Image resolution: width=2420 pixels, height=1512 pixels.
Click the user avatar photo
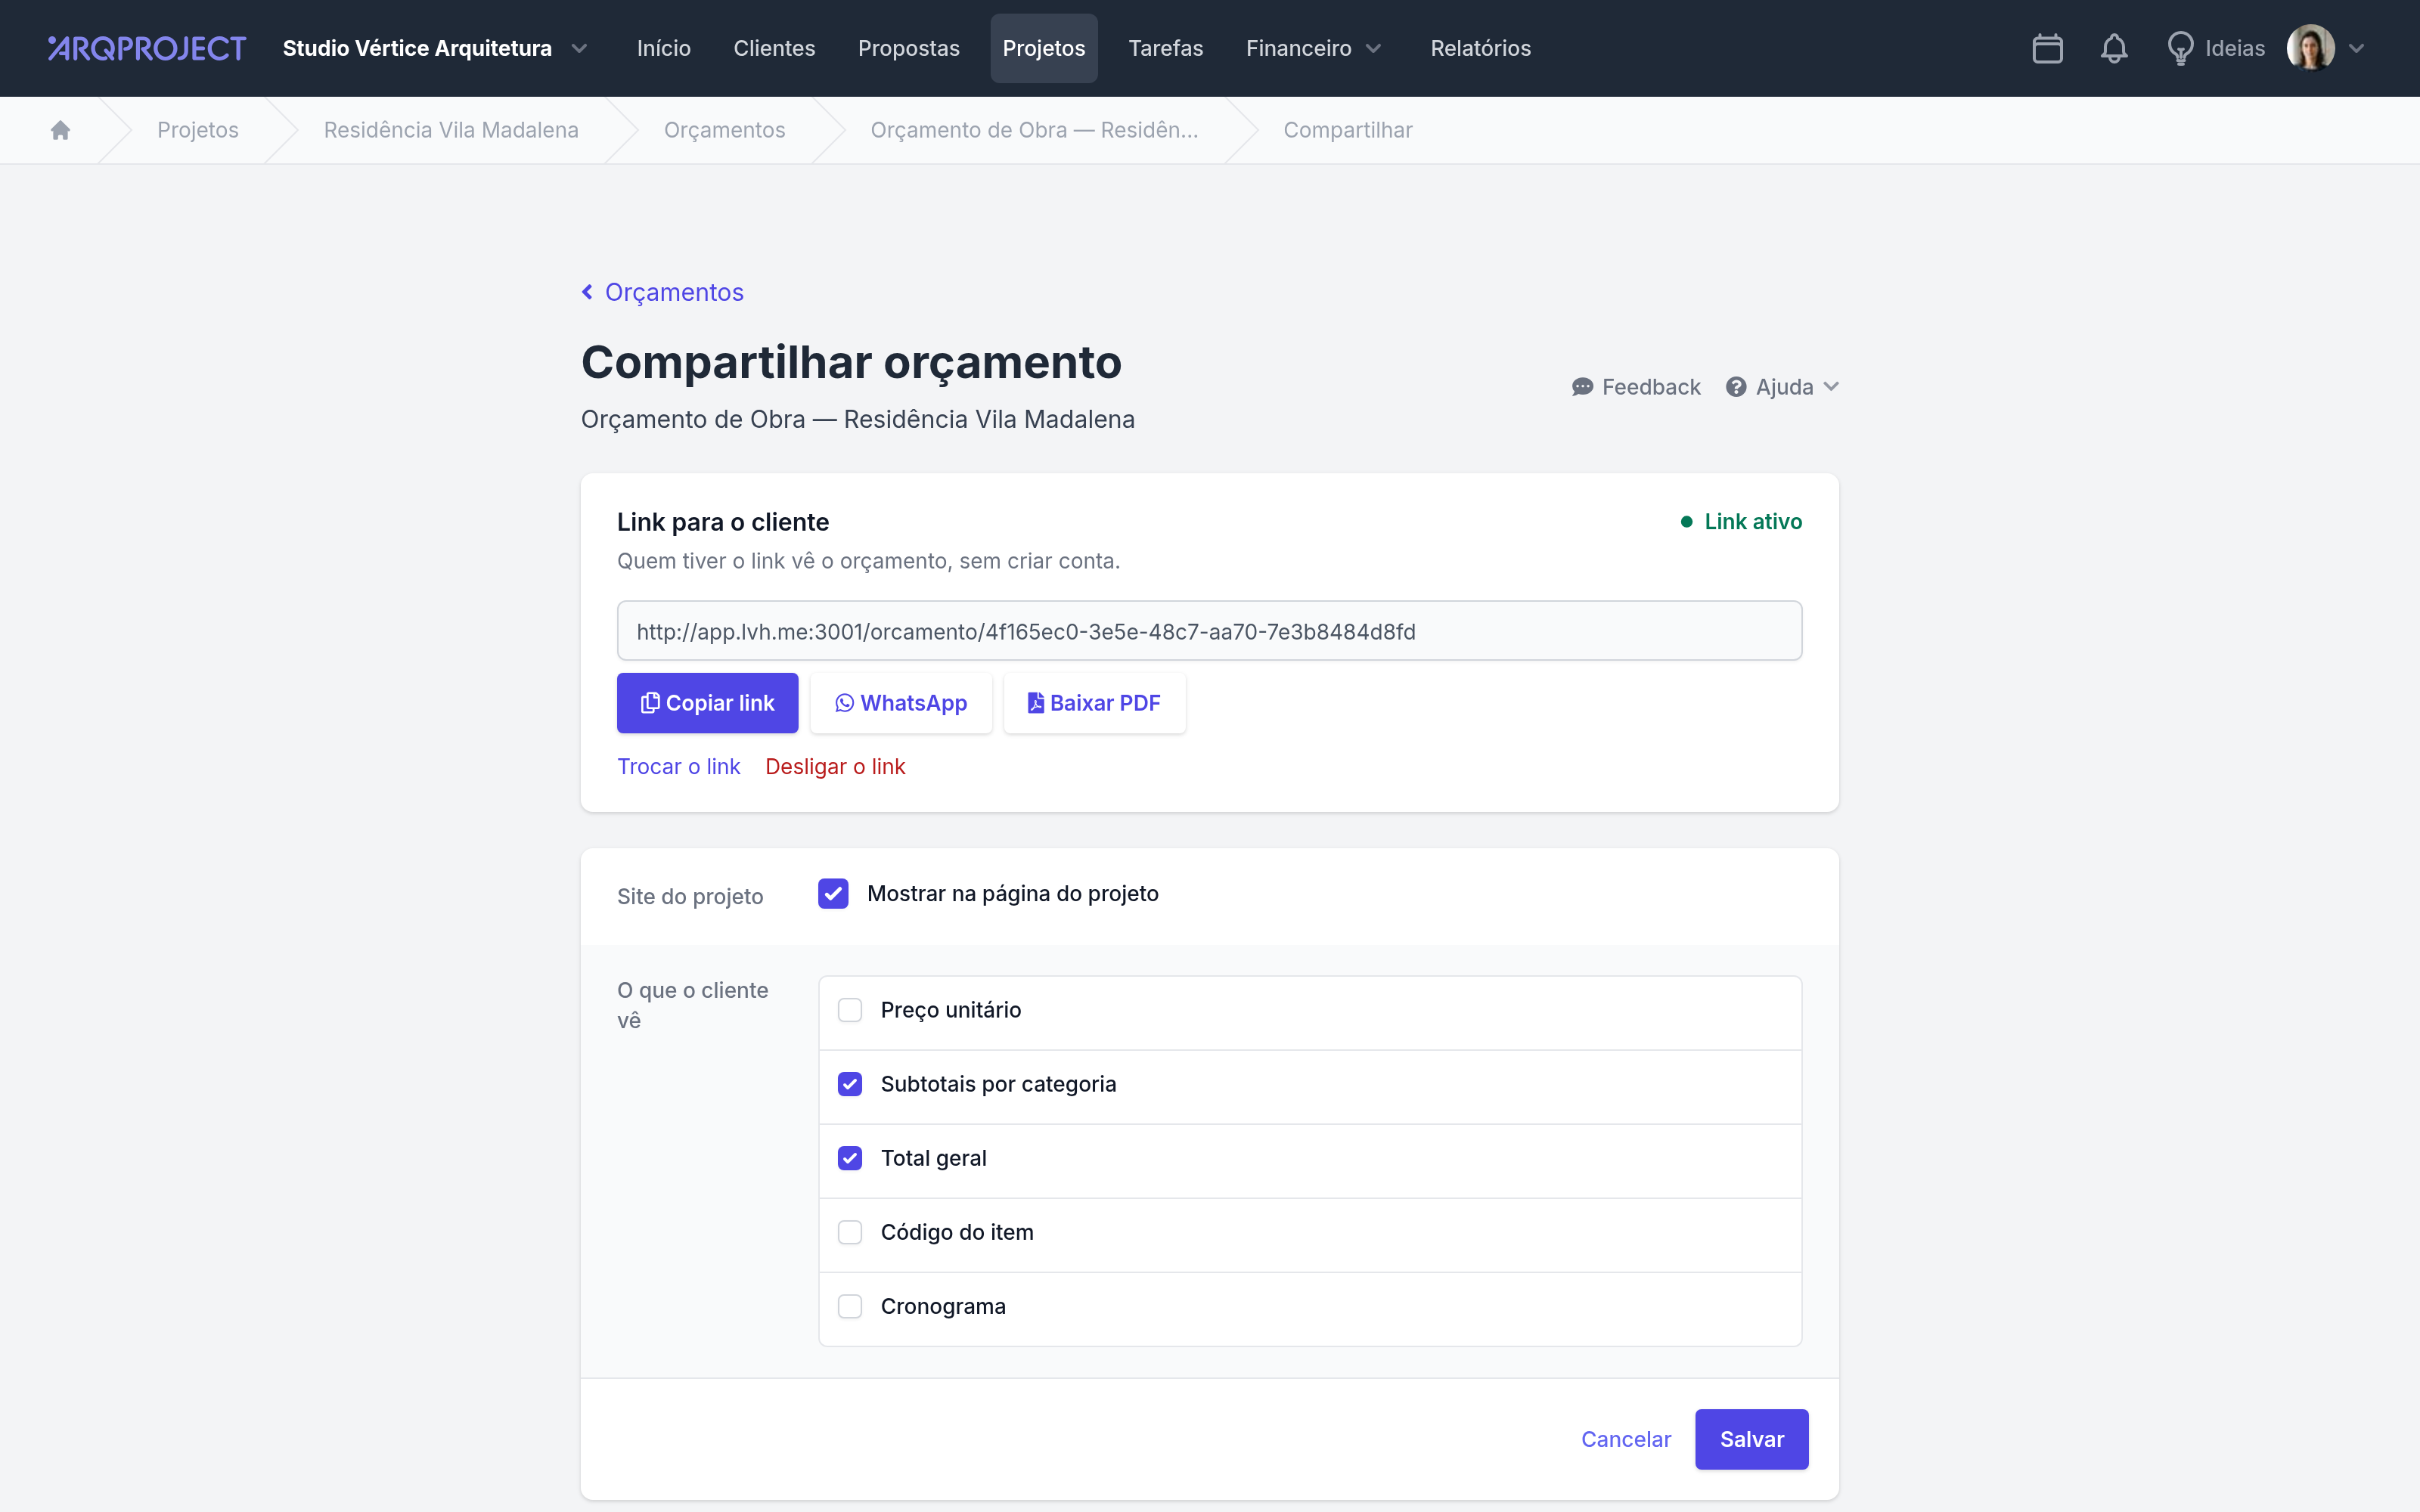pyautogui.click(x=2310, y=48)
